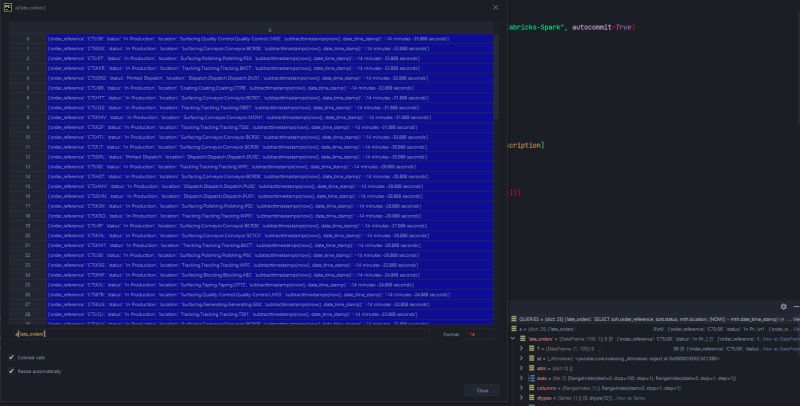Click the dtypes variable icon
Image resolution: width=800 pixels, height=406 pixels.
(x=532, y=398)
